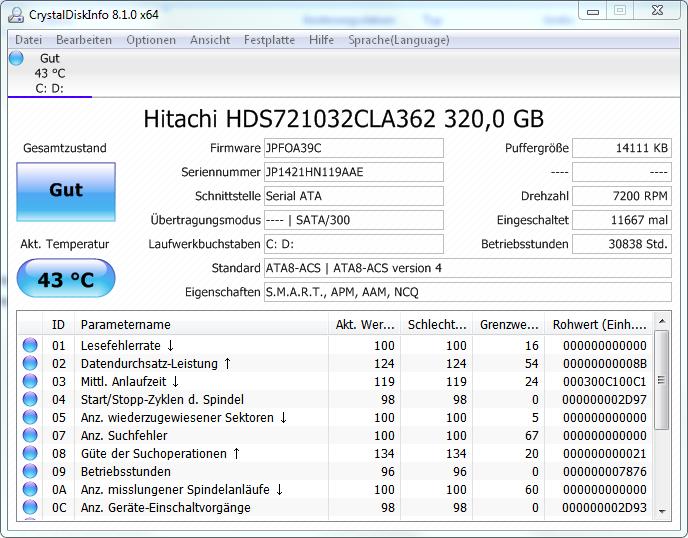Click the SMART list scrollbar thumb
Viewport: 688px width, 538px height.
click(x=662, y=380)
